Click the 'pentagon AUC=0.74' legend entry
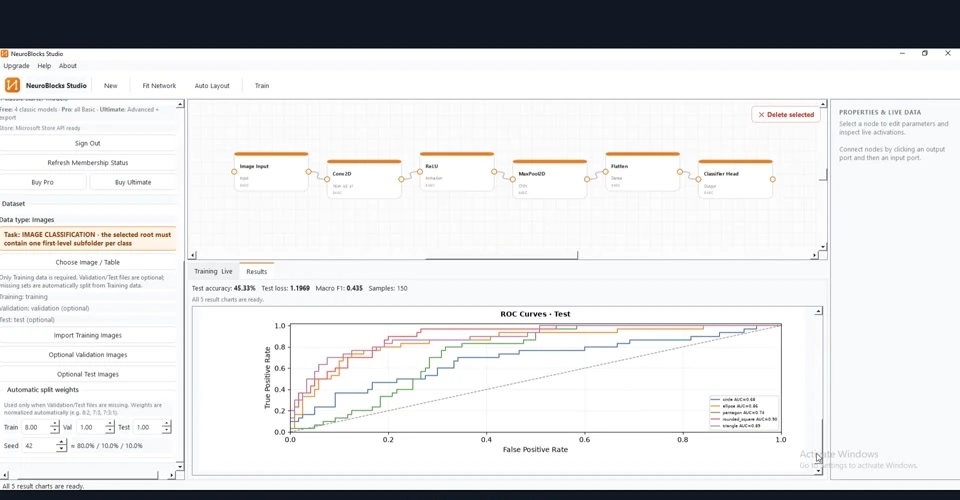 [737, 412]
